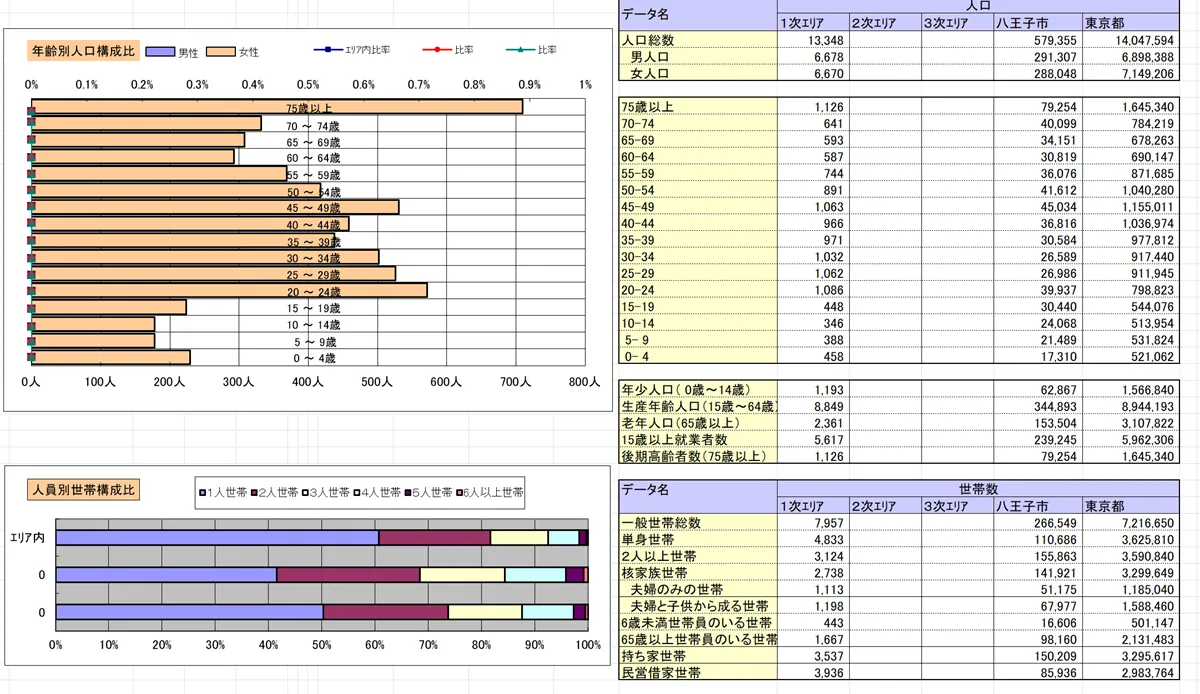
Task: Click the 75歳以上 bar in population chart
Action: click(x=277, y=106)
